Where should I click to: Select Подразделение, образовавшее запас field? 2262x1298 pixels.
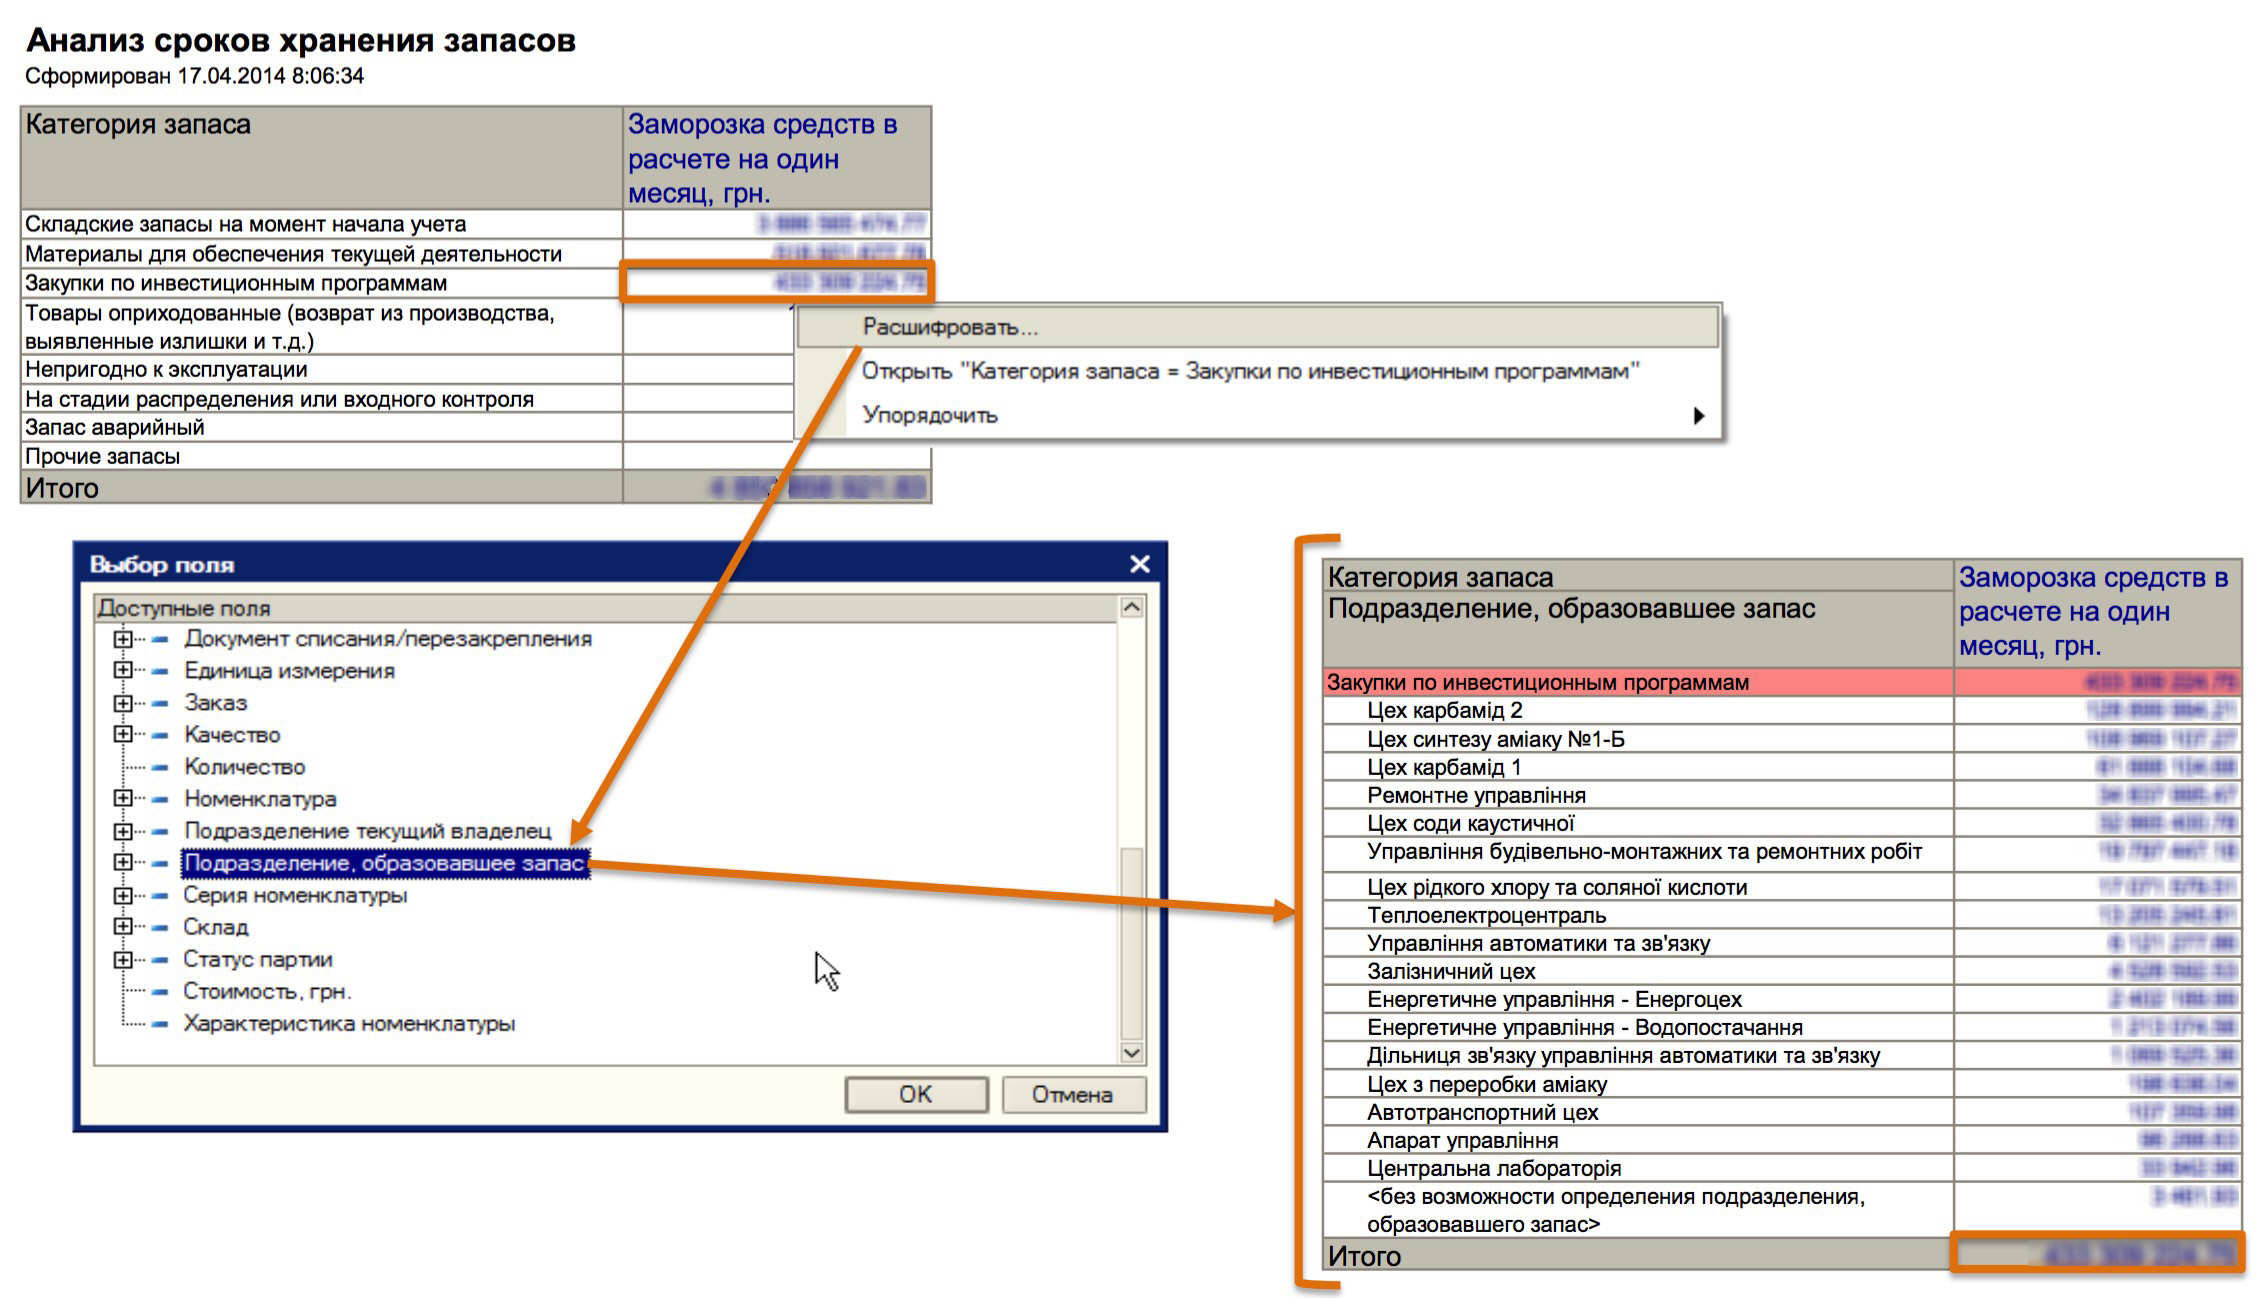coord(384,864)
